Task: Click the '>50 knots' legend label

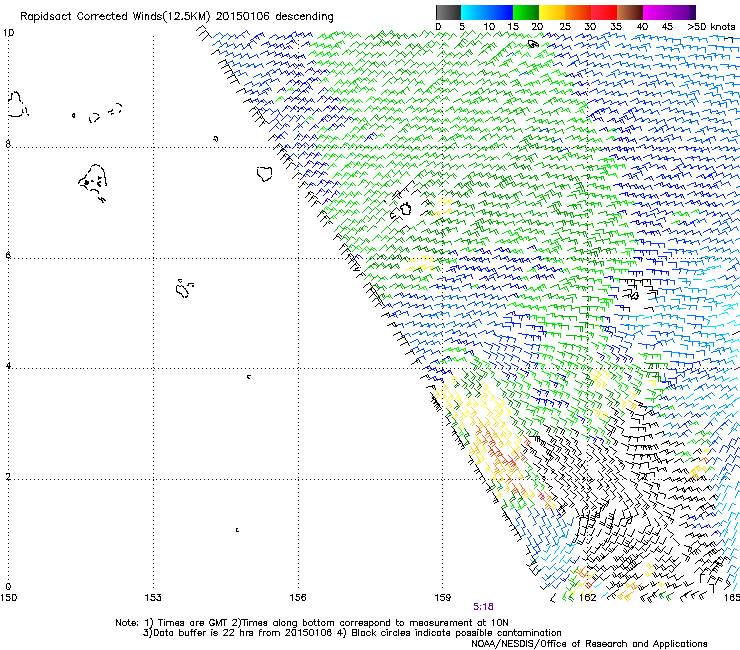Action: tap(711, 27)
